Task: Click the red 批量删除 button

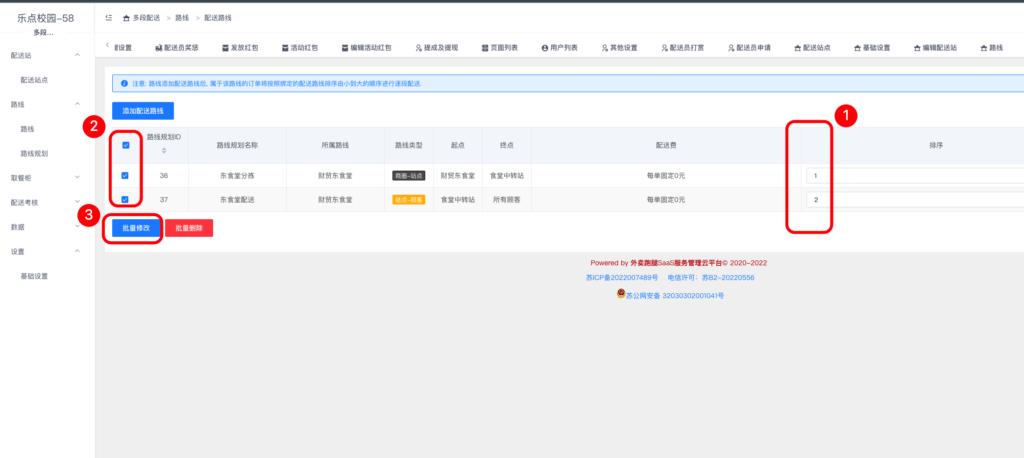Action: 188,228
